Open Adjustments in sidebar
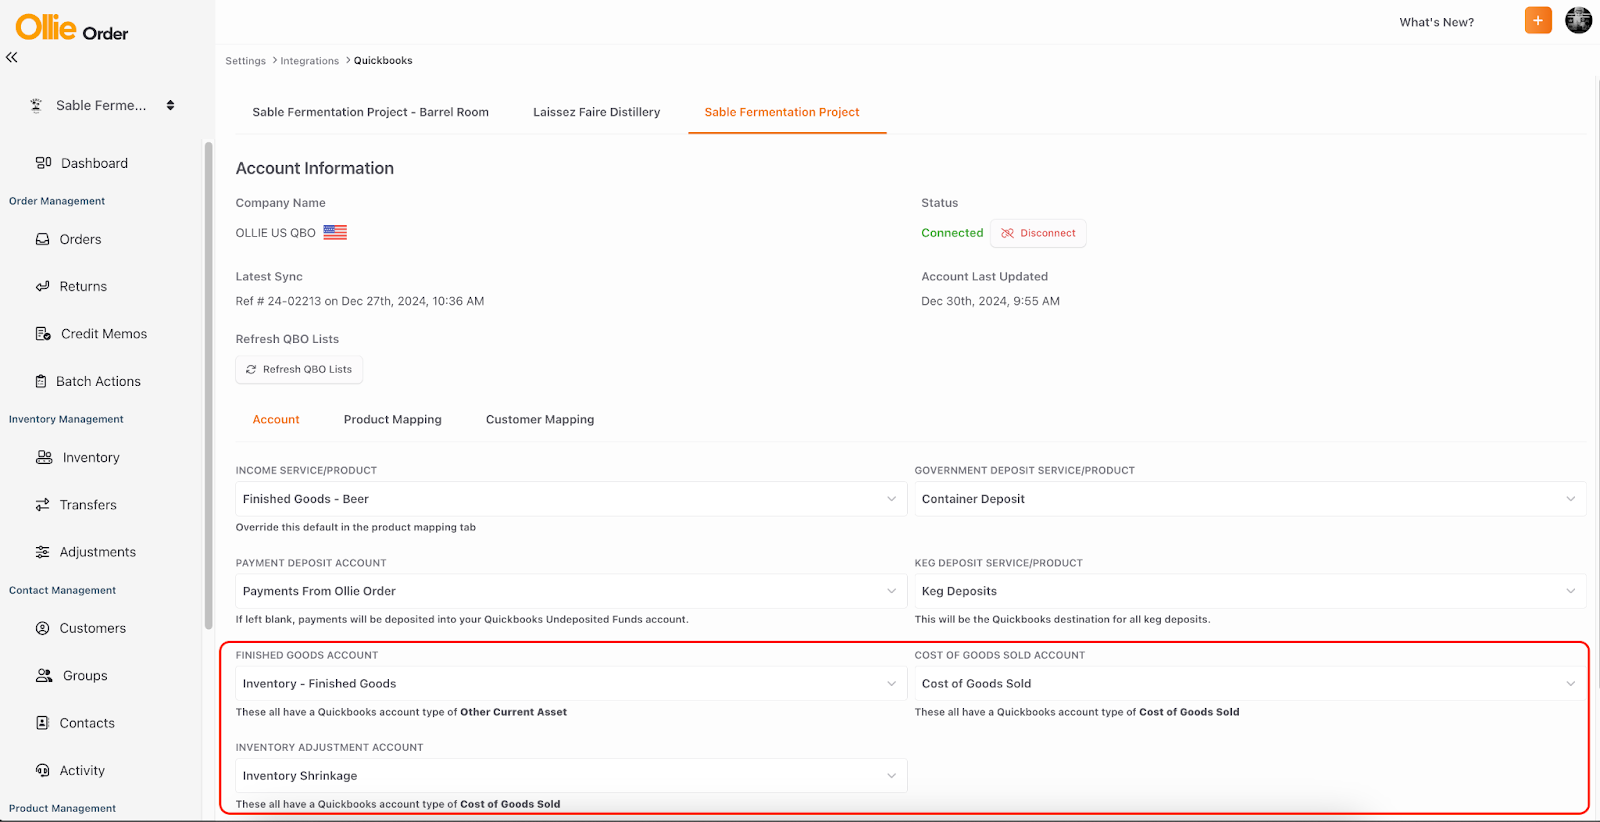Image resolution: width=1600 pixels, height=822 pixels. tap(97, 552)
